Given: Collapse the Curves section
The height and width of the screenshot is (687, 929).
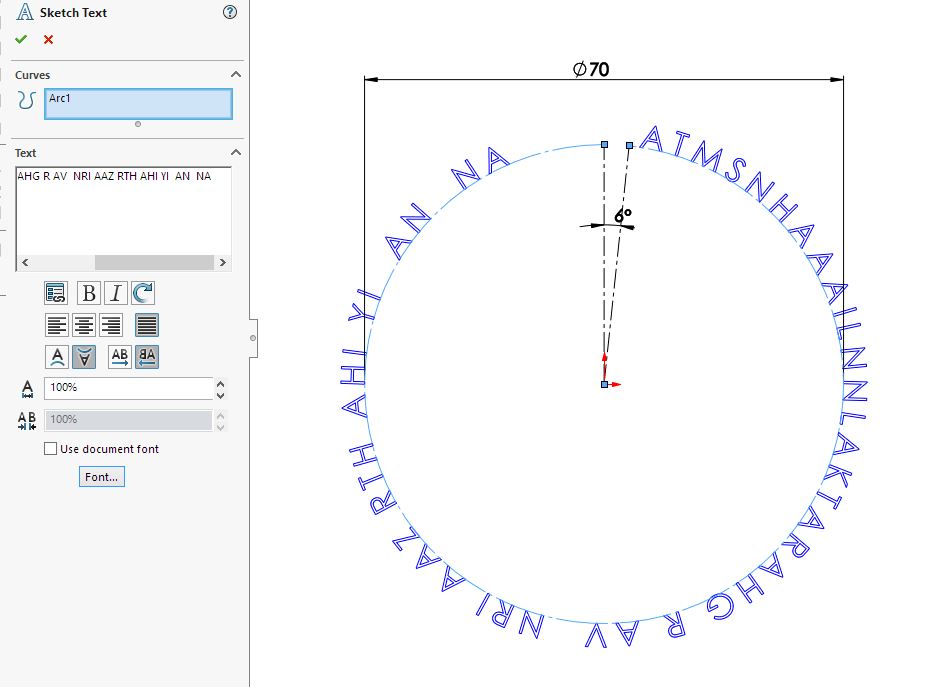Looking at the screenshot, I should [234, 74].
